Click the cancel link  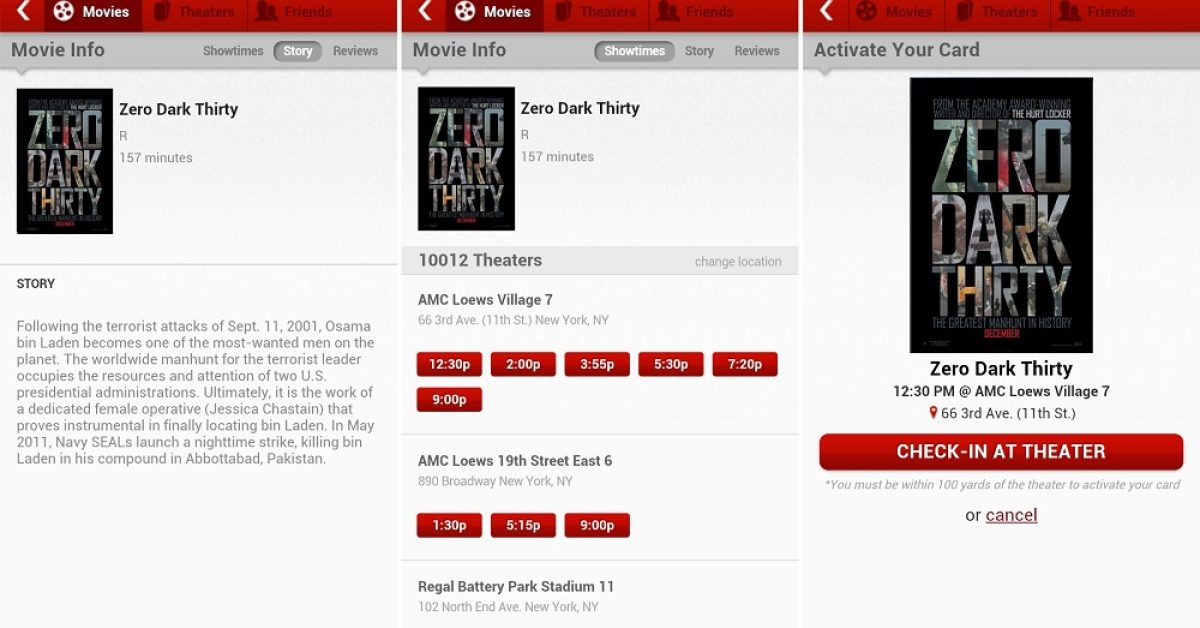[1011, 515]
